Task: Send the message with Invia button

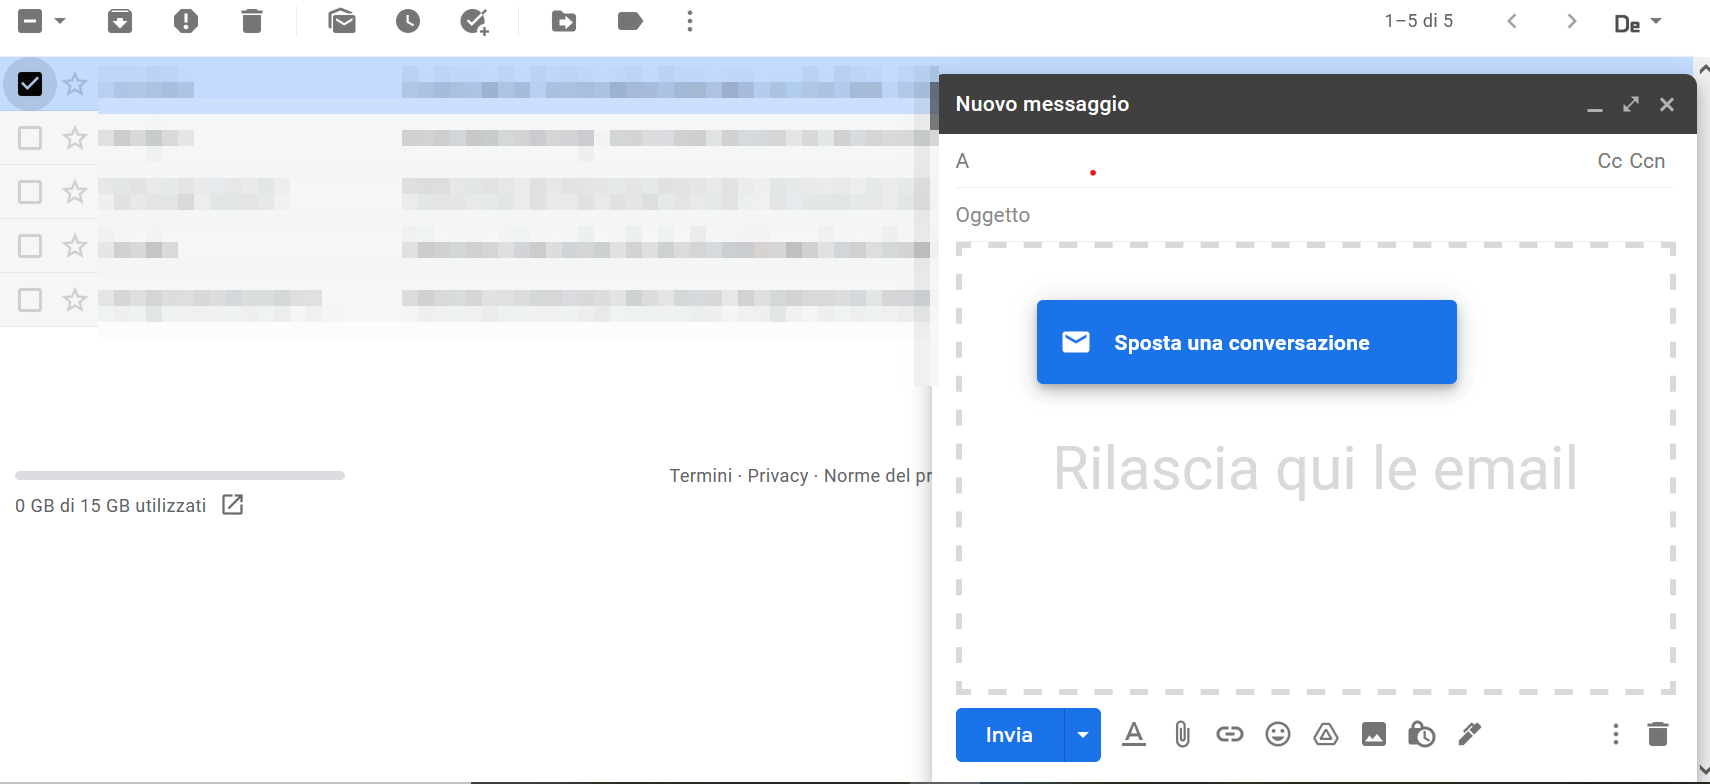Action: point(1009,735)
